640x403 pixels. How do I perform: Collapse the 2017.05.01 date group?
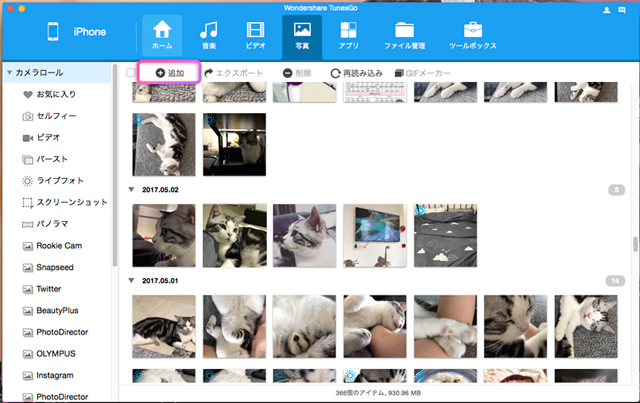131,281
